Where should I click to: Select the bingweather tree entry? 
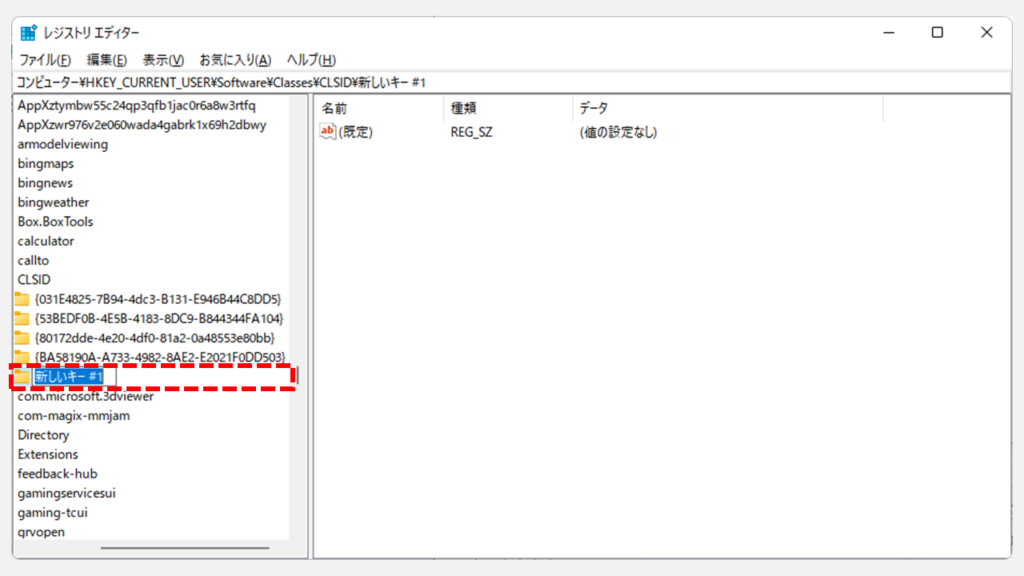[x=53, y=202]
